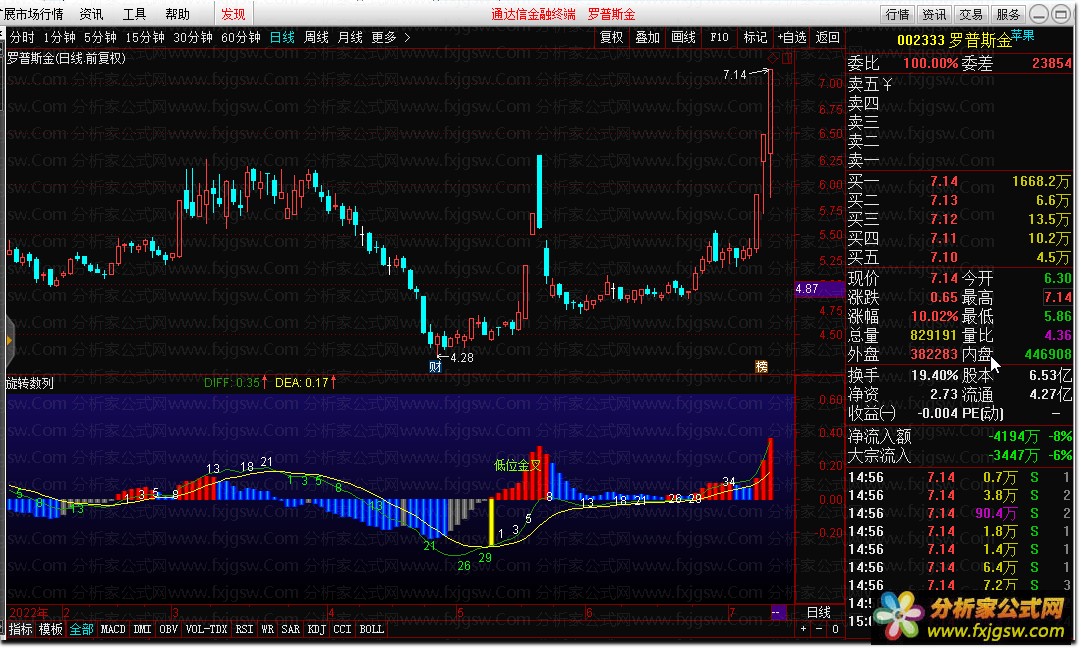Switch to 1分钟 timeframe
The width and height of the screenshot is (1081, 648).
59,37
